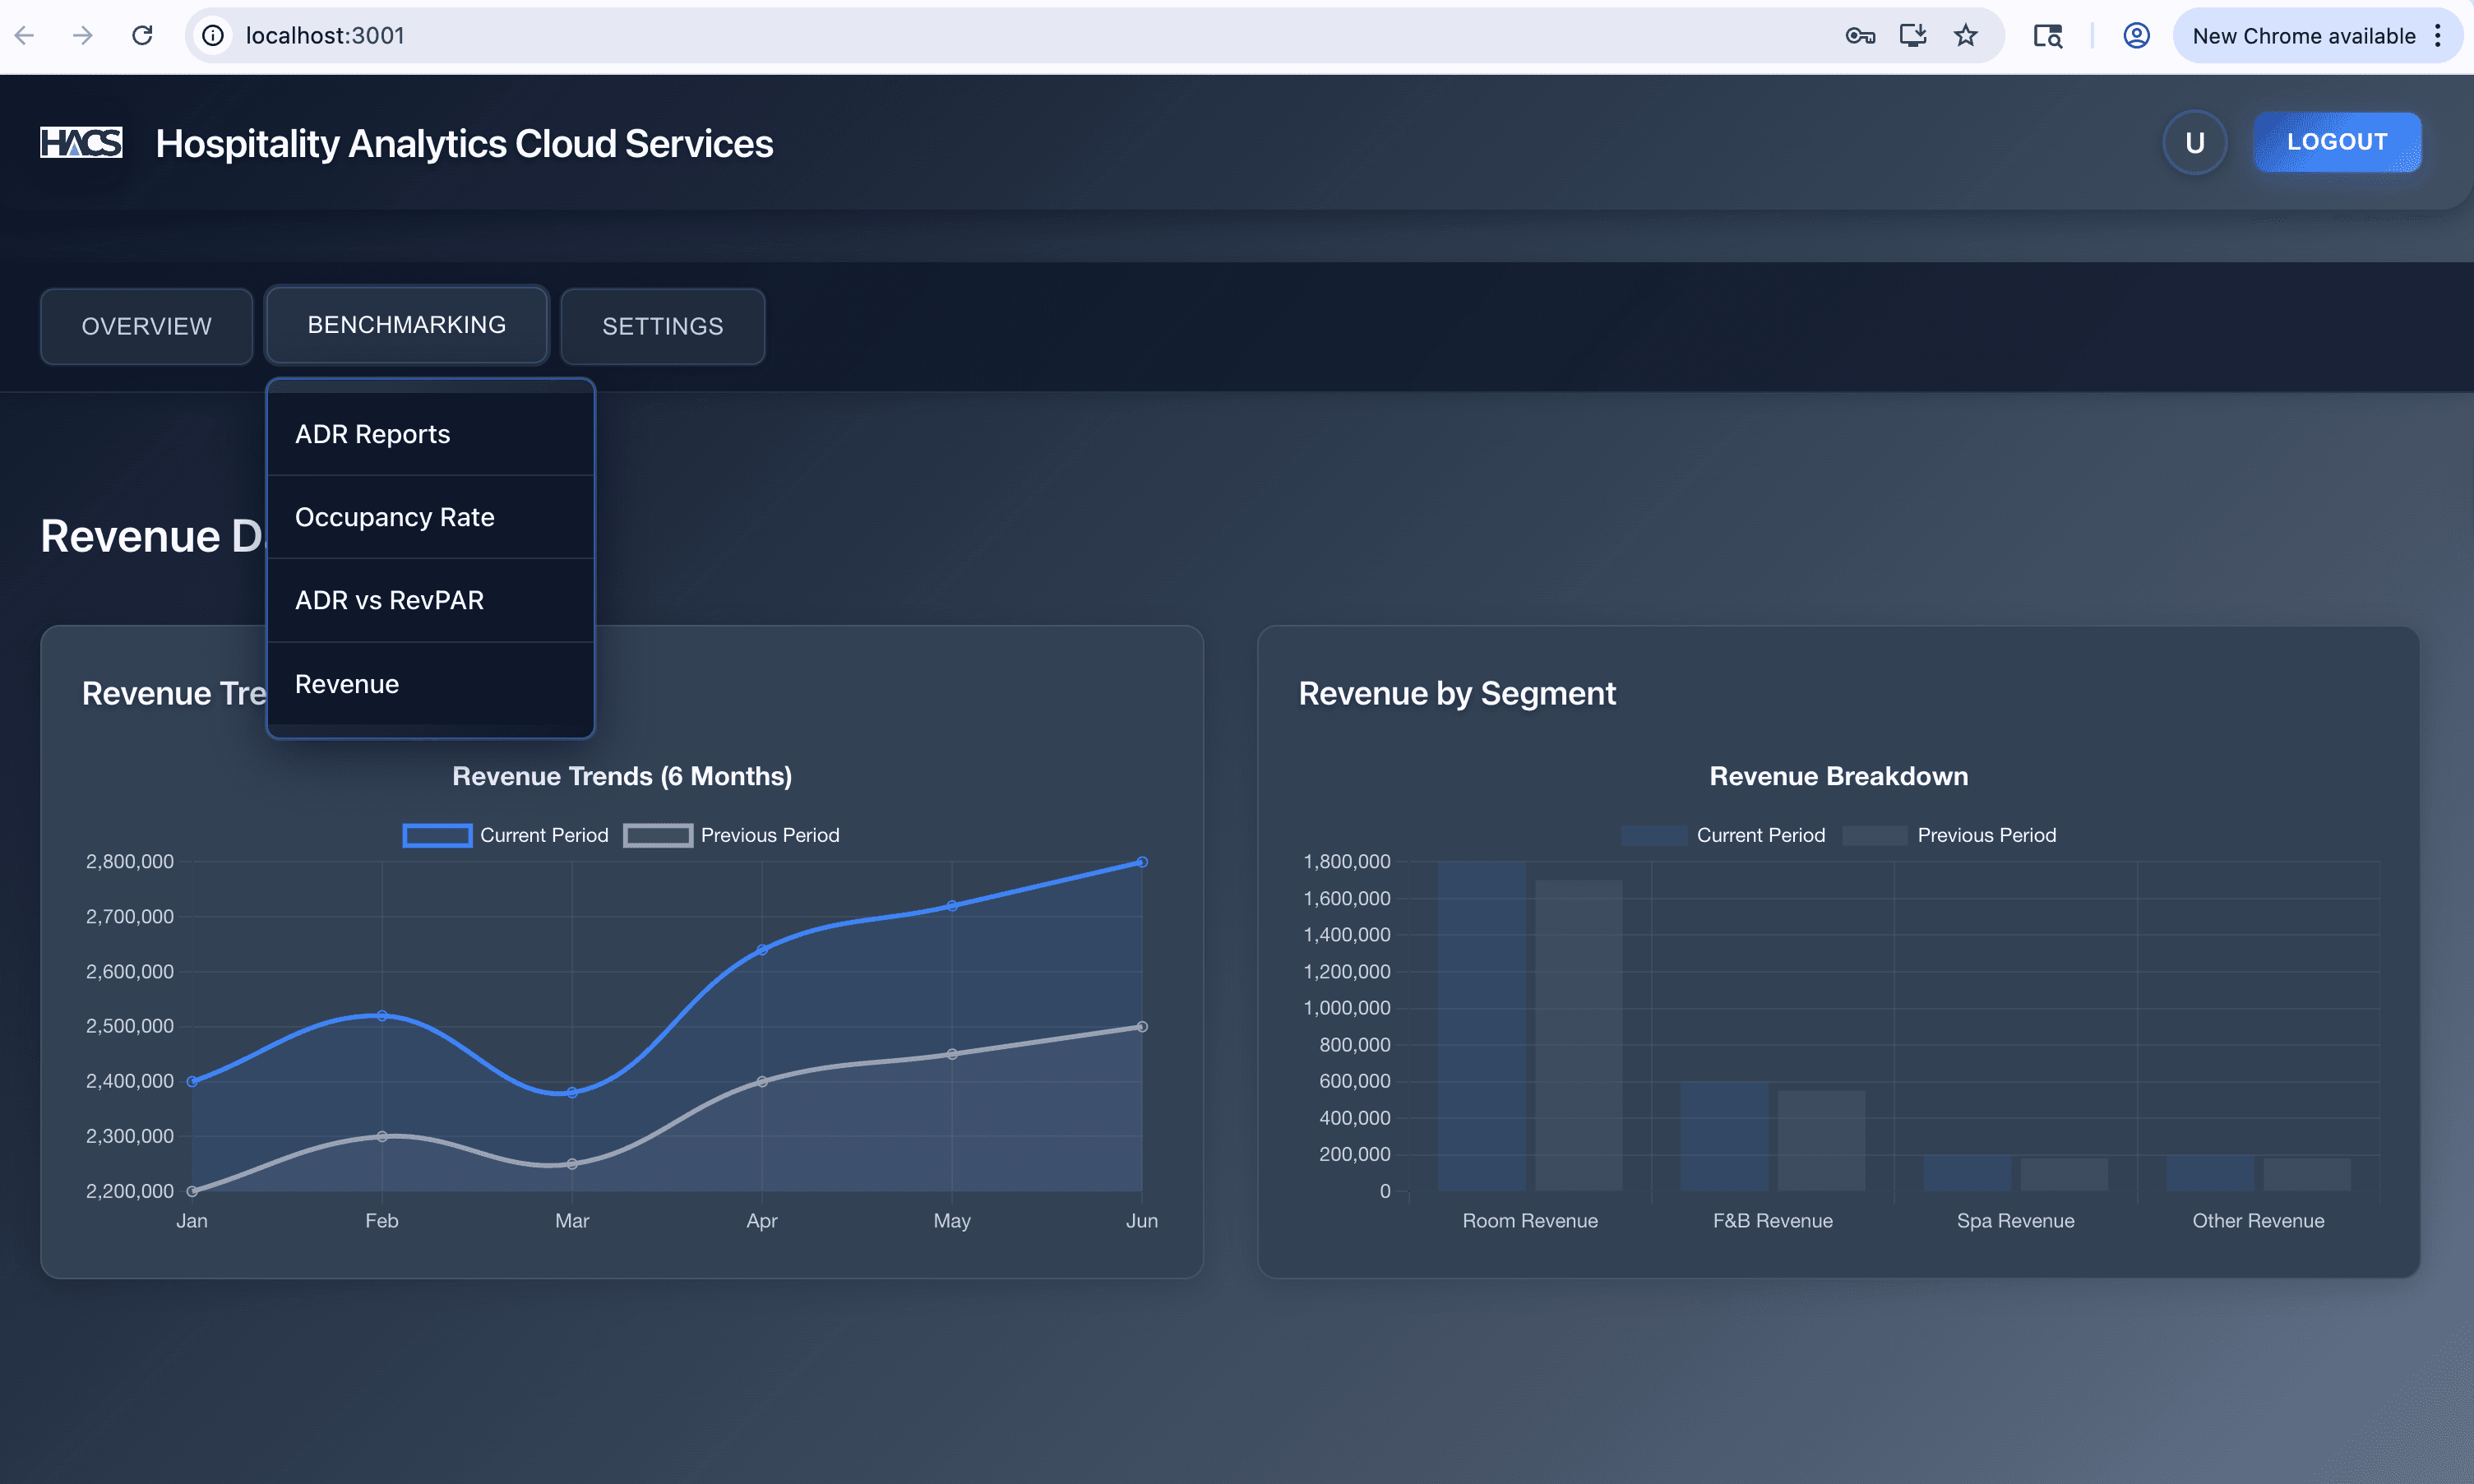The image size is (2474, 1484).
Task: Select ADR Reports from the menu
Action: click(372, 434)
